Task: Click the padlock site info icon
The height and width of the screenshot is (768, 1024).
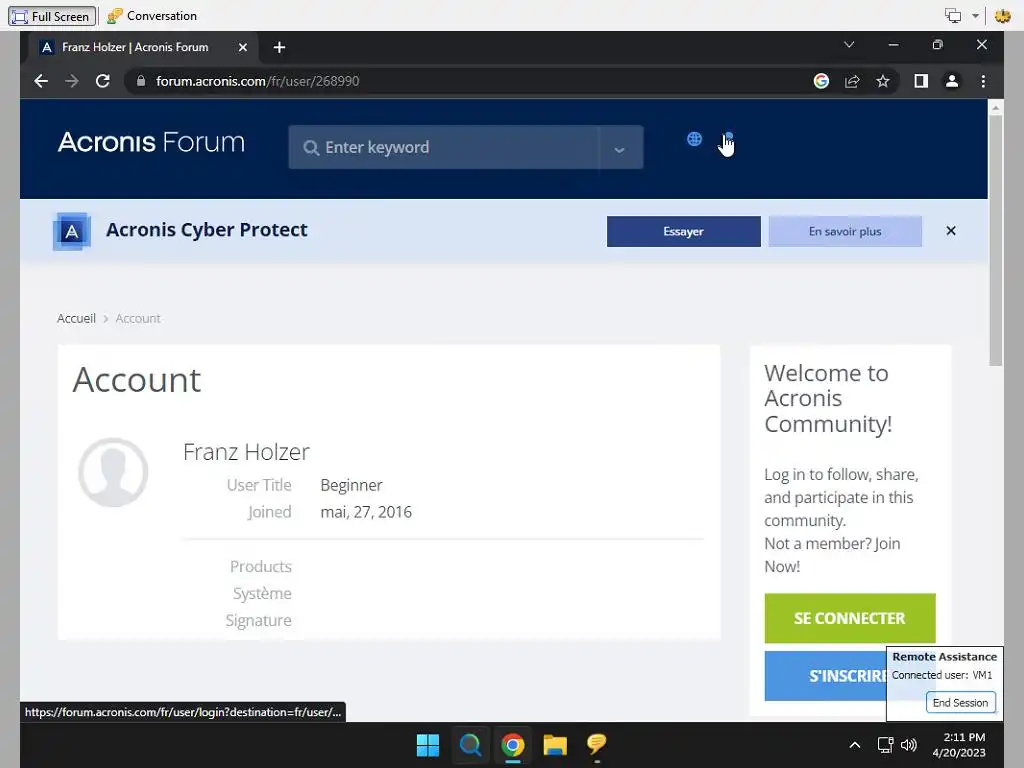Action: pos(140,81)
